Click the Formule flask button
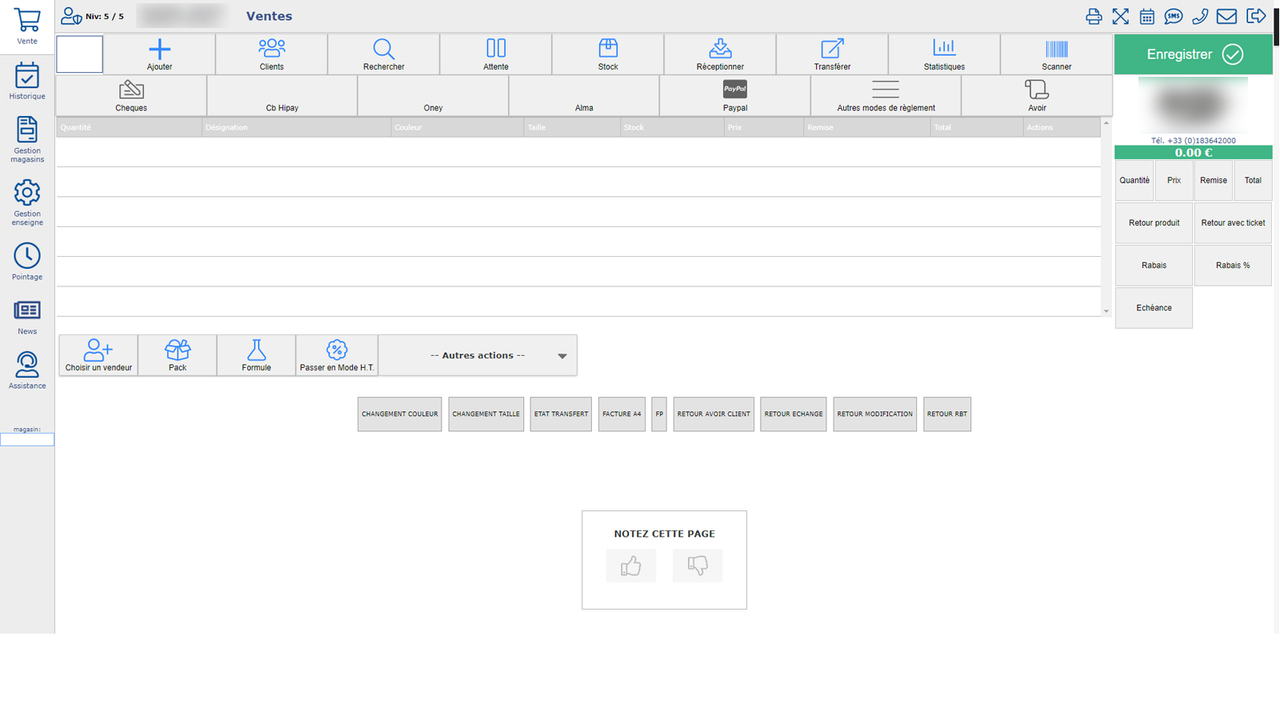The height and width of the screenshot is (720, 1280). point(256,355)
